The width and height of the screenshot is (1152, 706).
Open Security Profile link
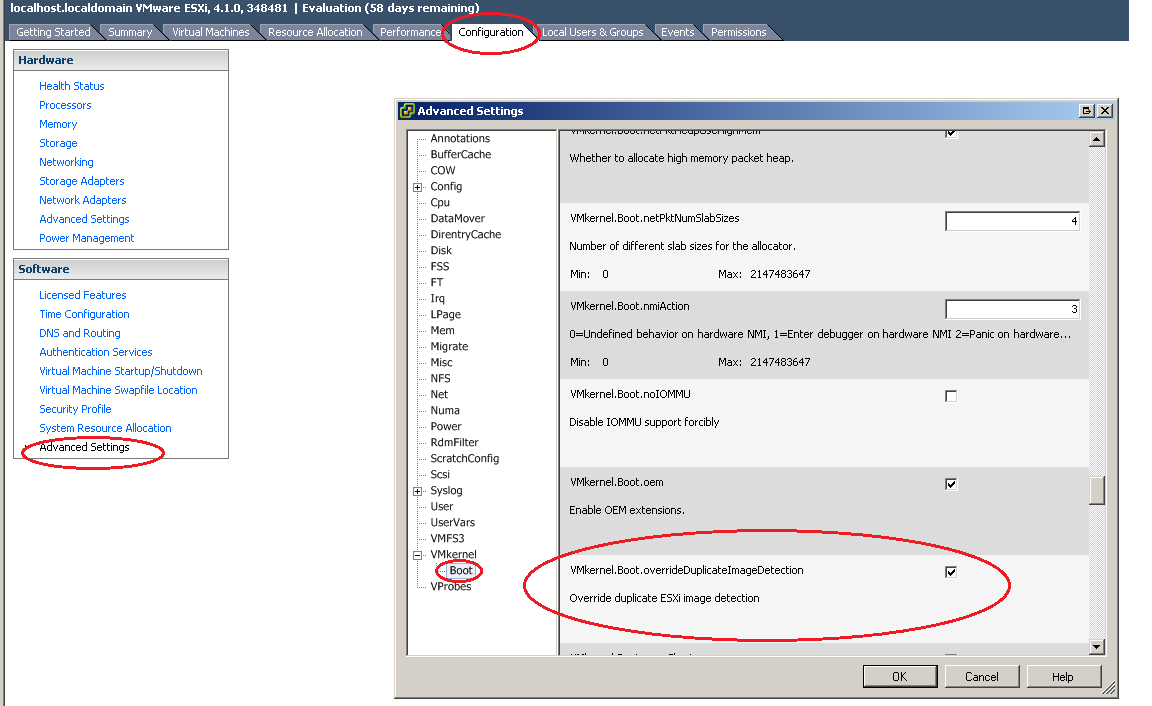tap(76, 410)
